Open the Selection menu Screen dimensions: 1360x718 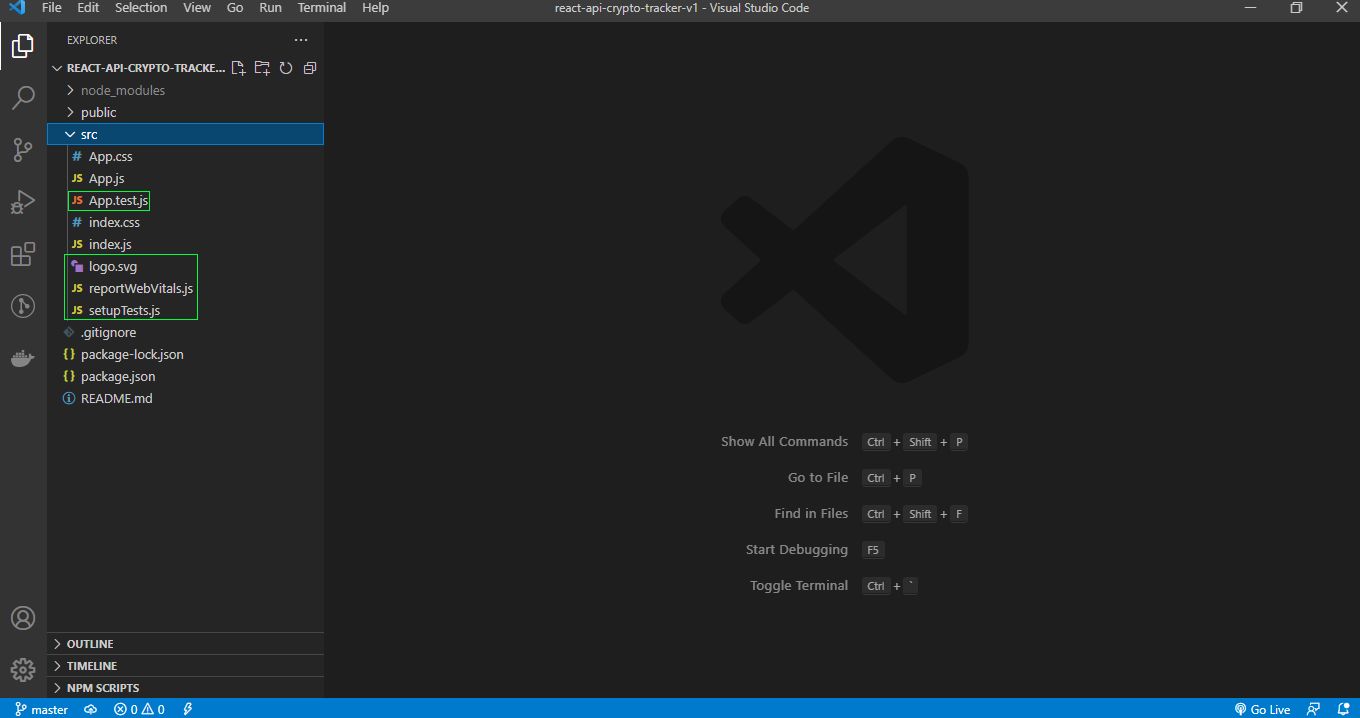(141, 8)
